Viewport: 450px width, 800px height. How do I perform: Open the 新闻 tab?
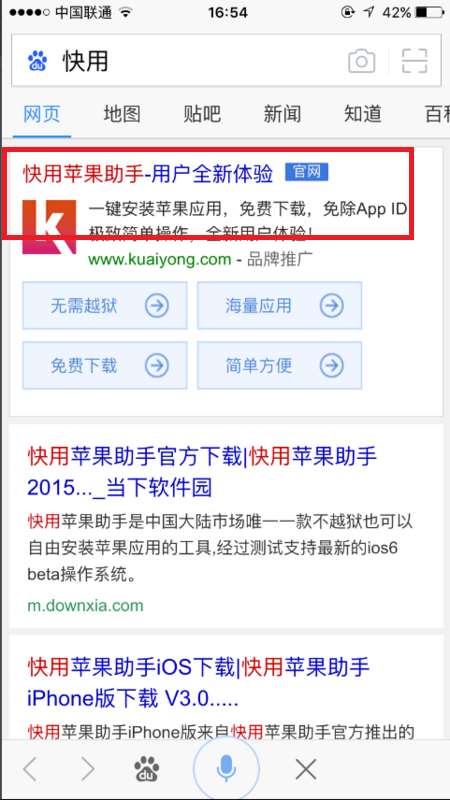(282, 114)
